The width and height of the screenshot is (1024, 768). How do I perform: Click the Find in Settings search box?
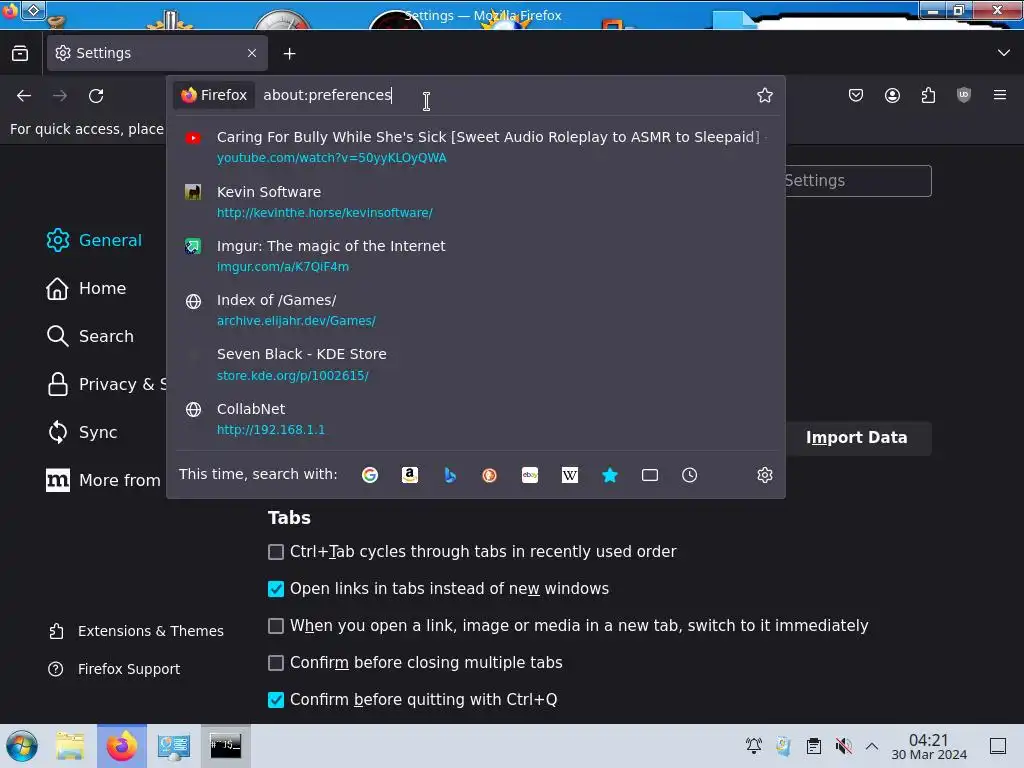click(858, 181)
